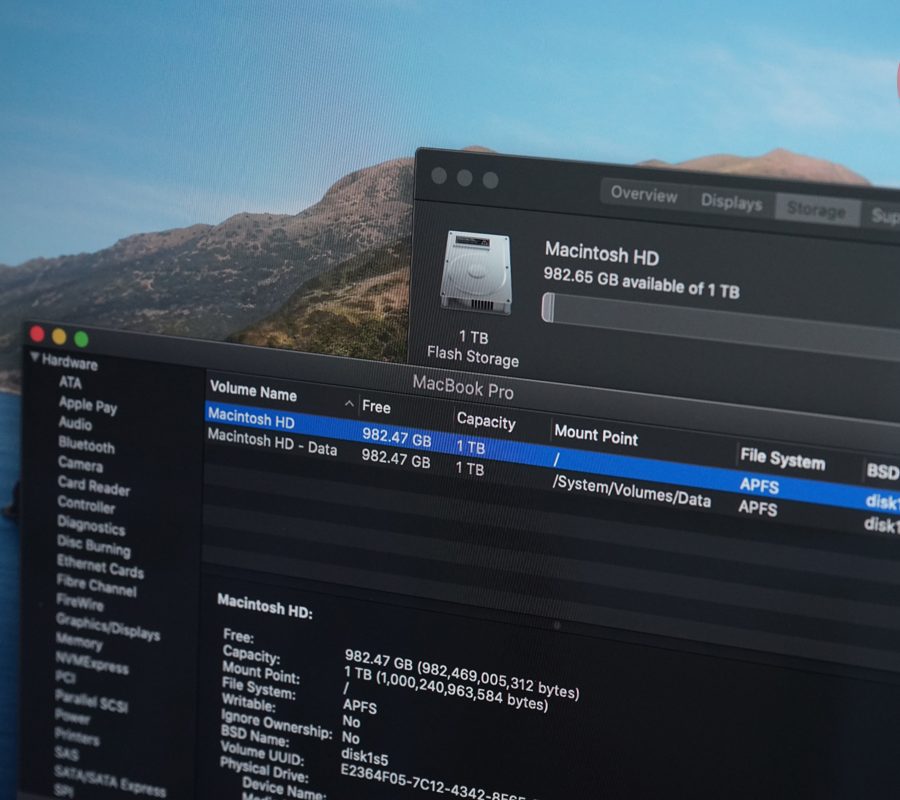Click the 982.47 GB free value in the highlighted row
The image size is (900, 800).
tap(396, 437)
